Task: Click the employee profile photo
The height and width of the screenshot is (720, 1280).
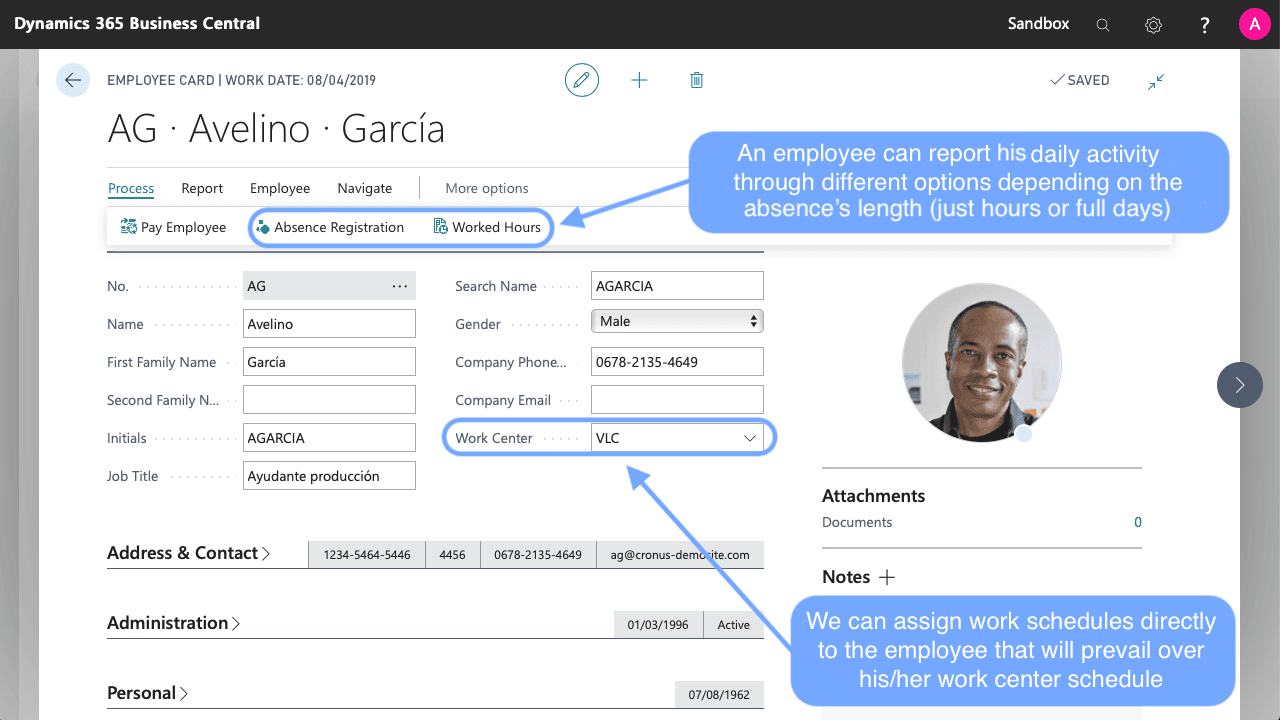Action: click(x=981, y=363)
